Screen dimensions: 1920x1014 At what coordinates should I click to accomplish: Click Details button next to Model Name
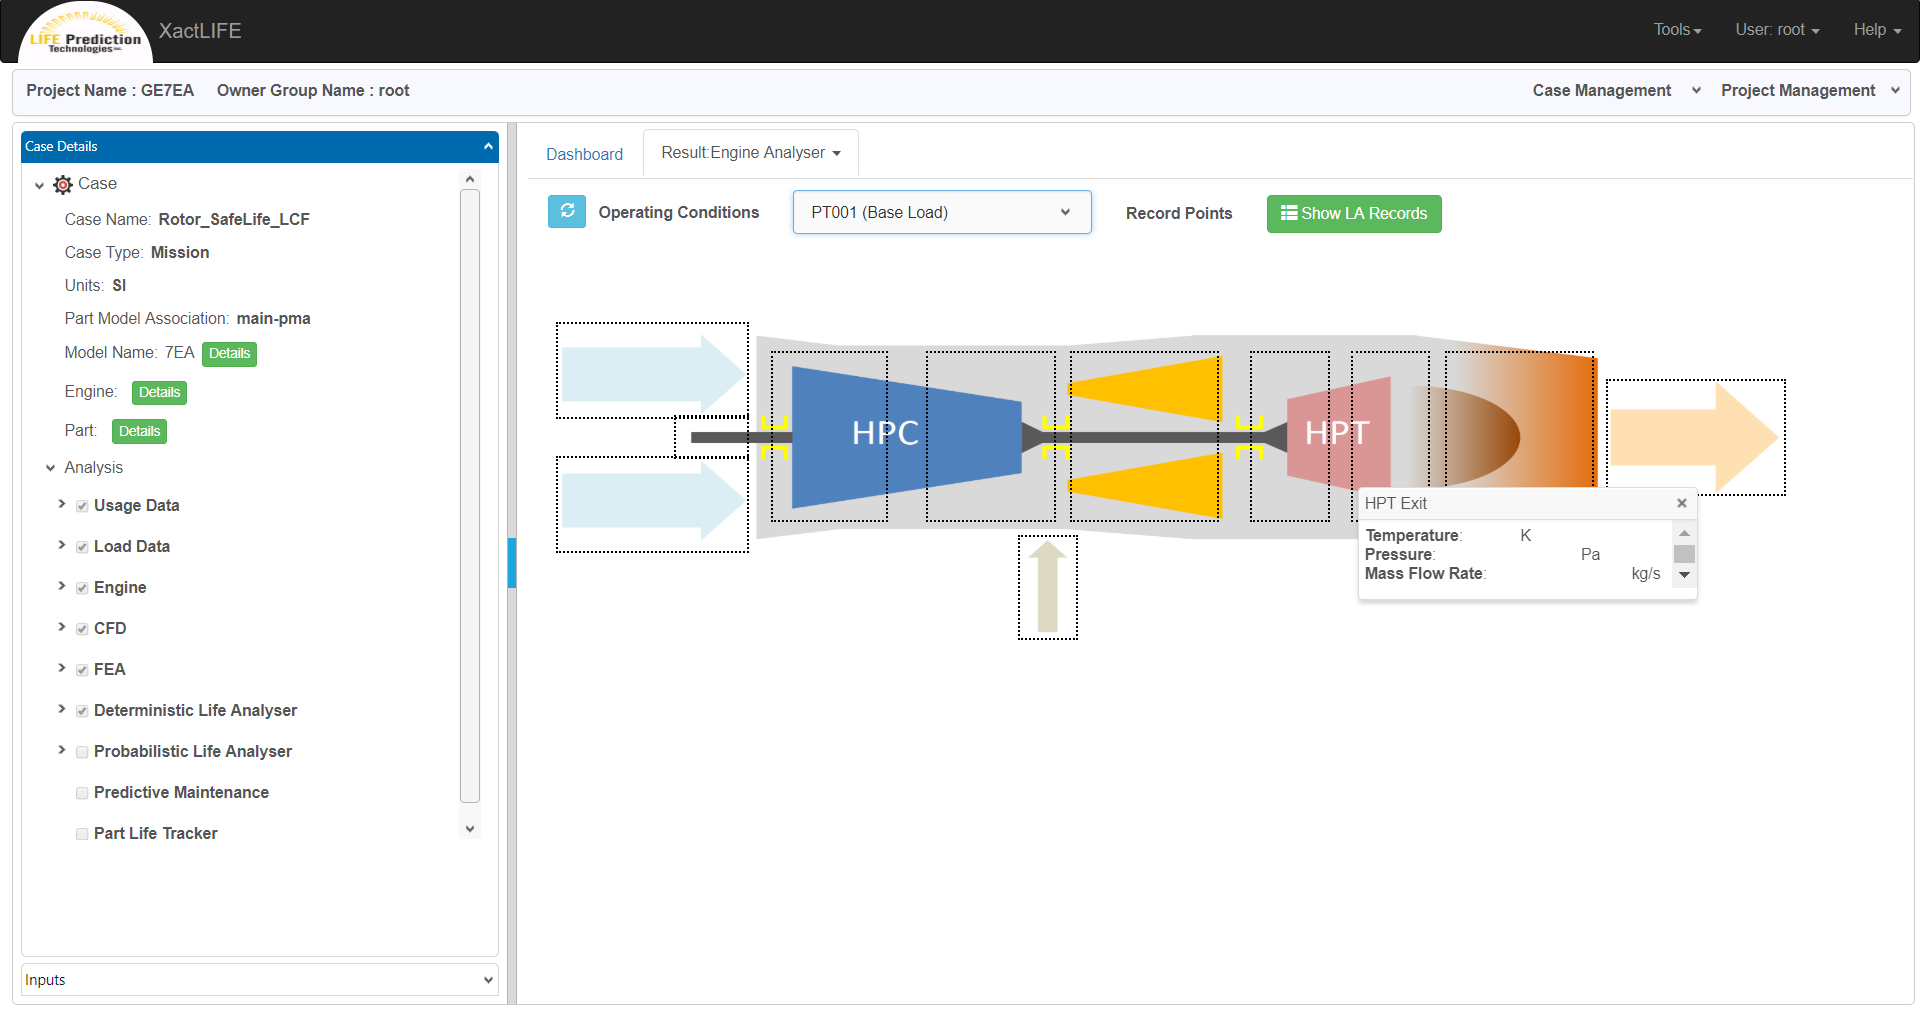pos(229,354)
